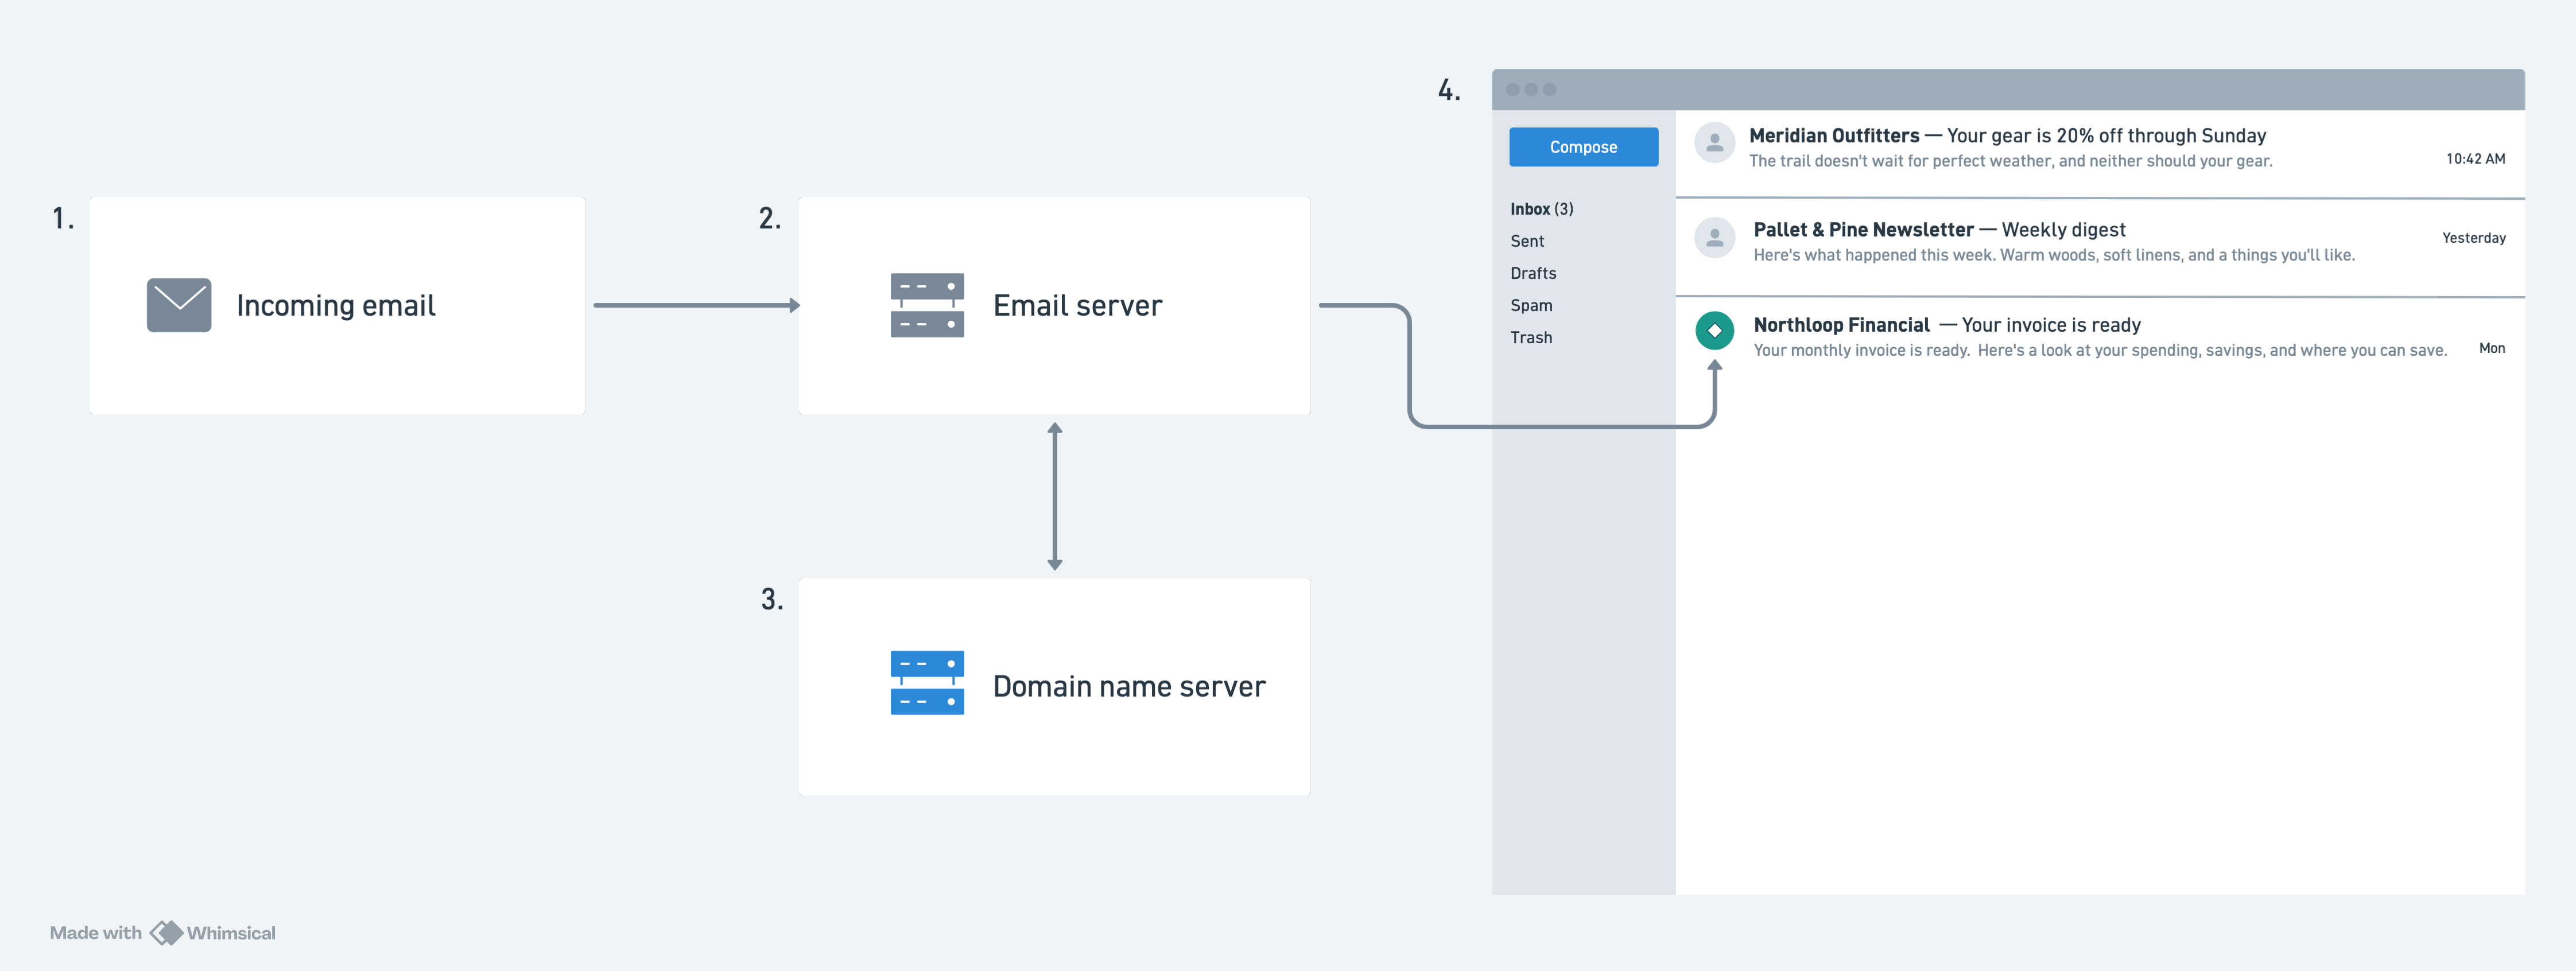The image size is (2576, 971).
Task: Click the monthly invoice preview text
Action: point(2100,350)
